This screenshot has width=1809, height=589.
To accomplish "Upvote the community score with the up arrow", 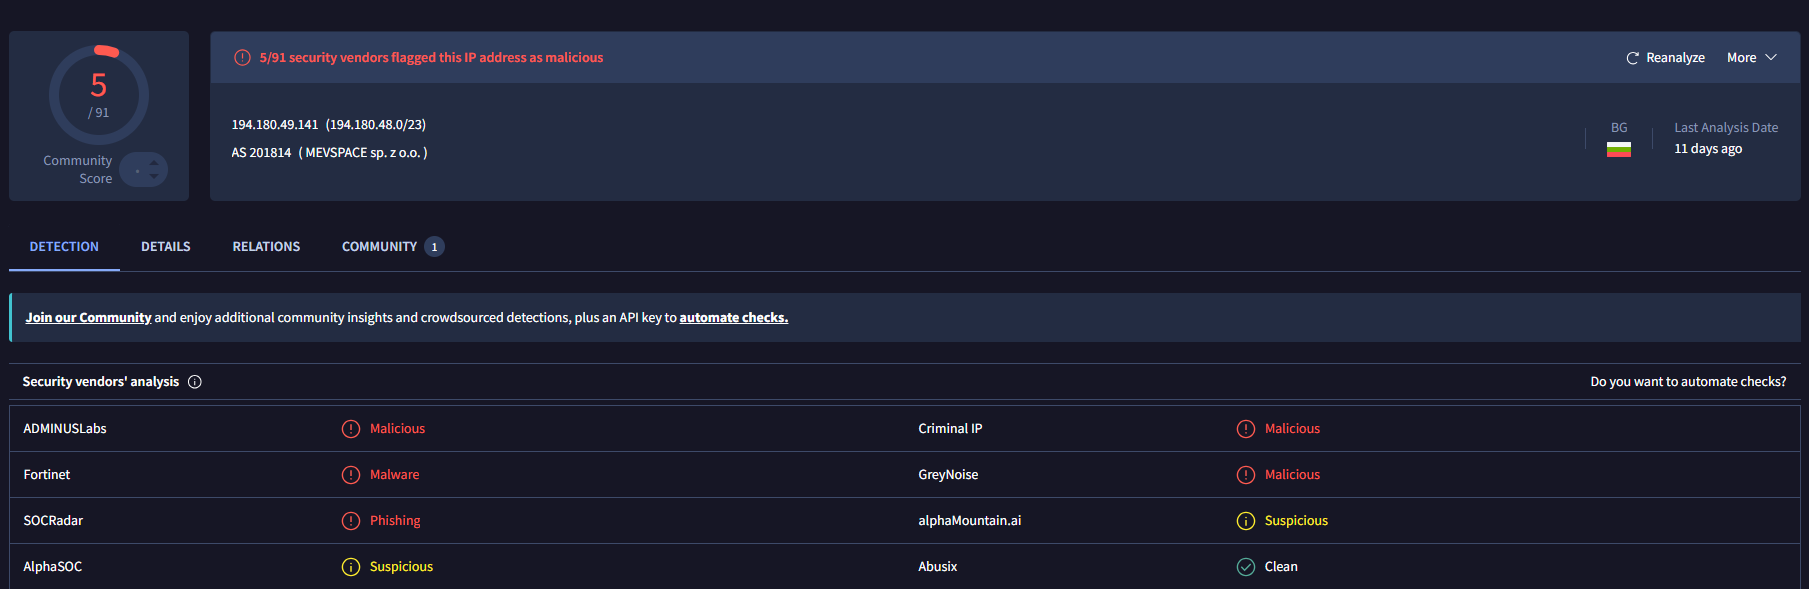I will coord(154,163).
